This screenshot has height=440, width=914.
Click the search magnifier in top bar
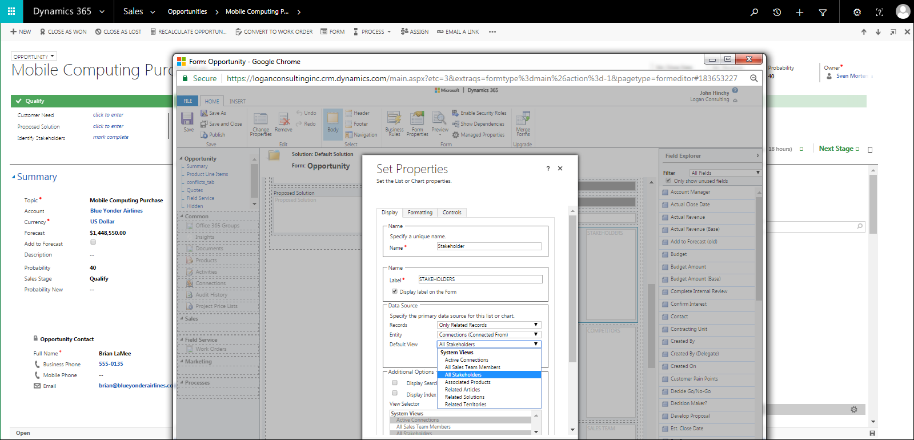click(754, 12)
